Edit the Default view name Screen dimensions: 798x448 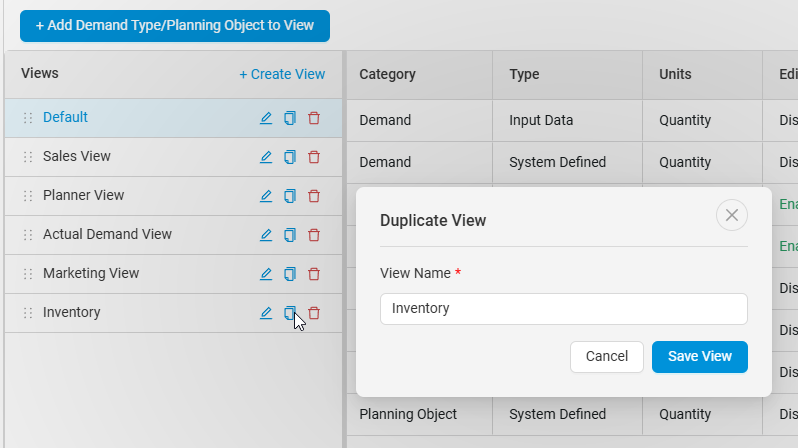(x=266, y=118)
